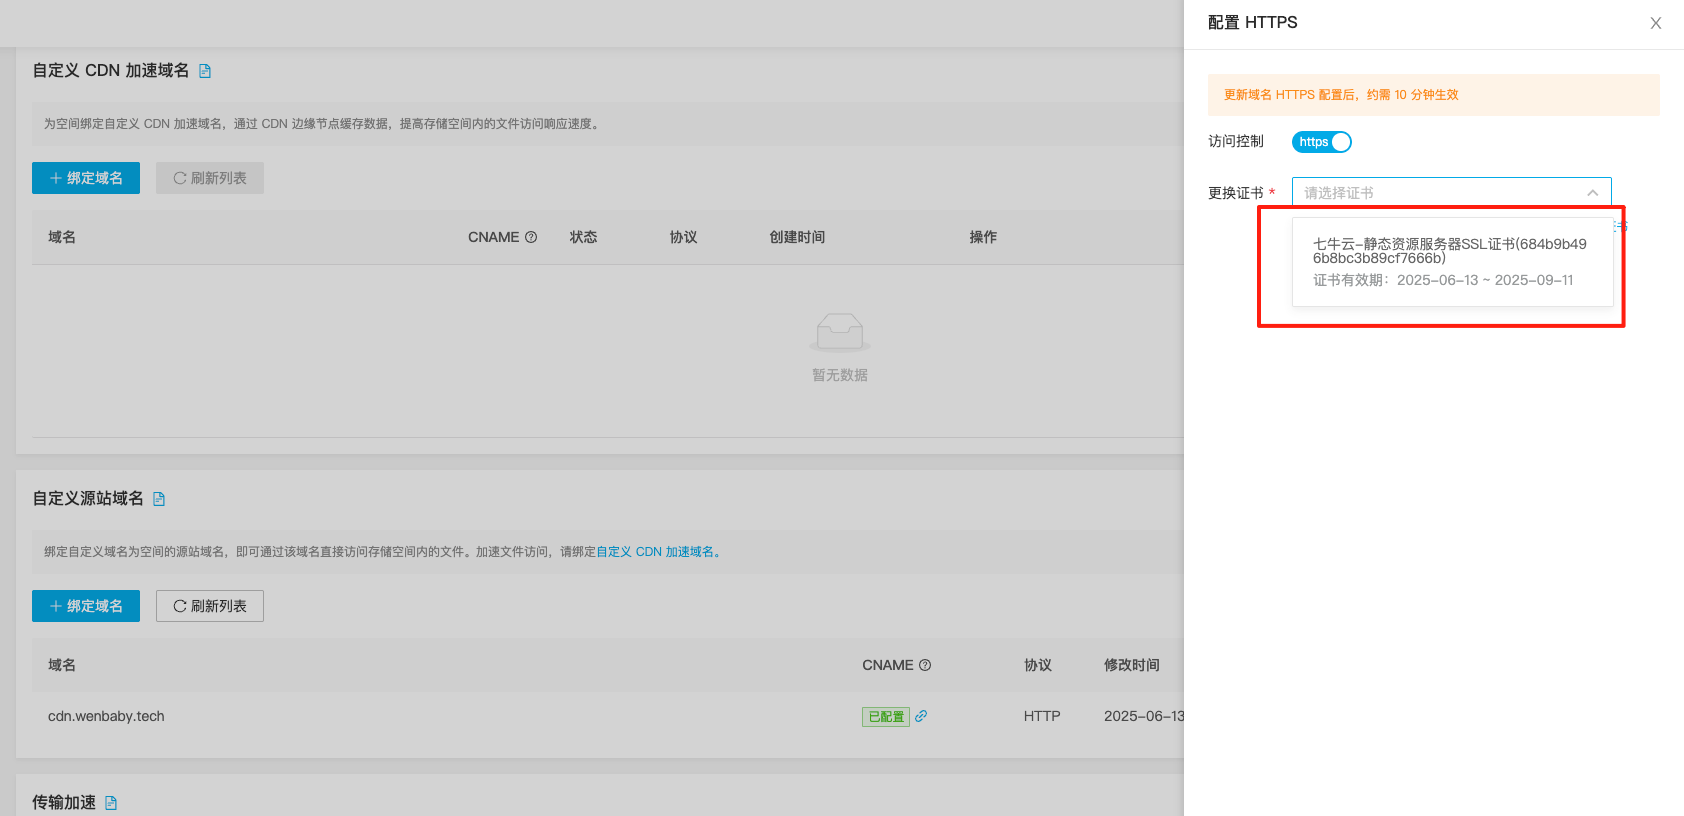Select the 七牛云-静态资源服务器SSL证书 option

point(1452,262)
